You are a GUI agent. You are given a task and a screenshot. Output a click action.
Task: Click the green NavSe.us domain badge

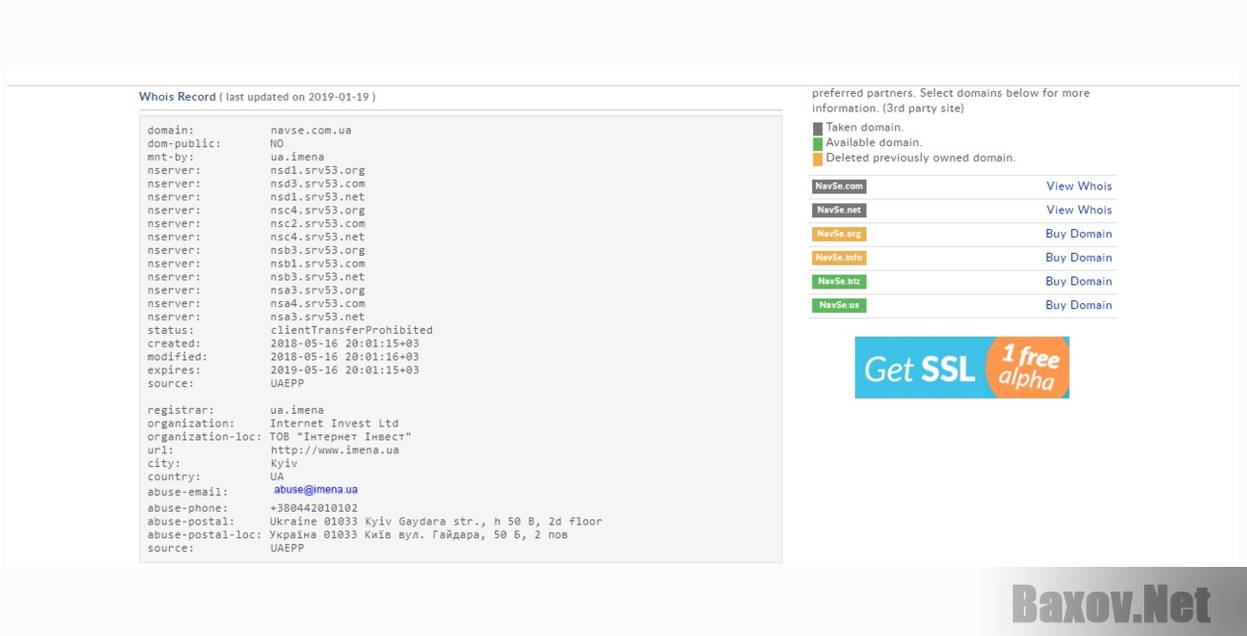[839, 306]
